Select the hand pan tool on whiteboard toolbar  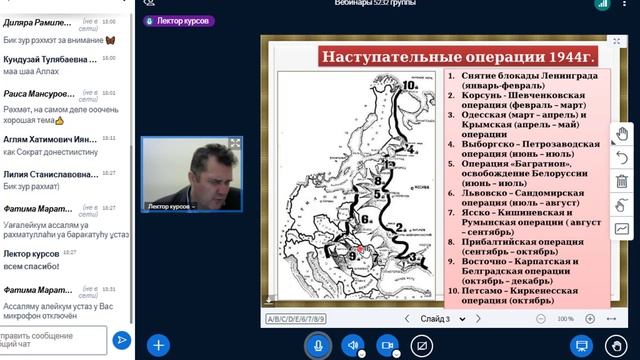[x=622, y=134]
